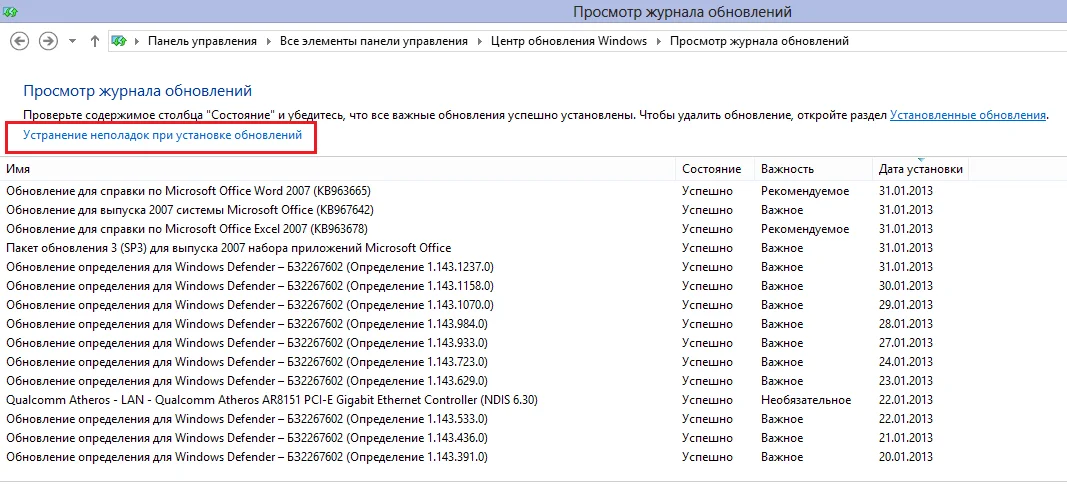The height and width of the screenshot is (504, 1067).
Task: Click "Важное" cell of KB967642 row
Action: coord(782,210)
